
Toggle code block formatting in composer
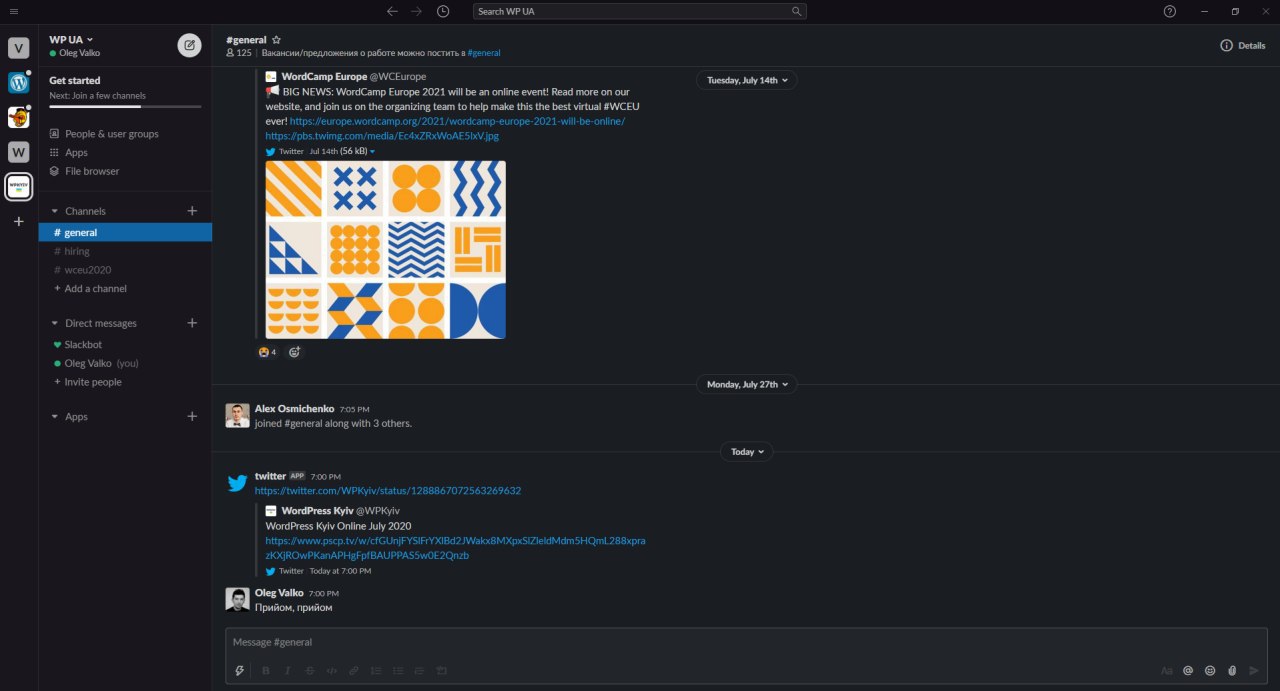(x=442, y=670)
